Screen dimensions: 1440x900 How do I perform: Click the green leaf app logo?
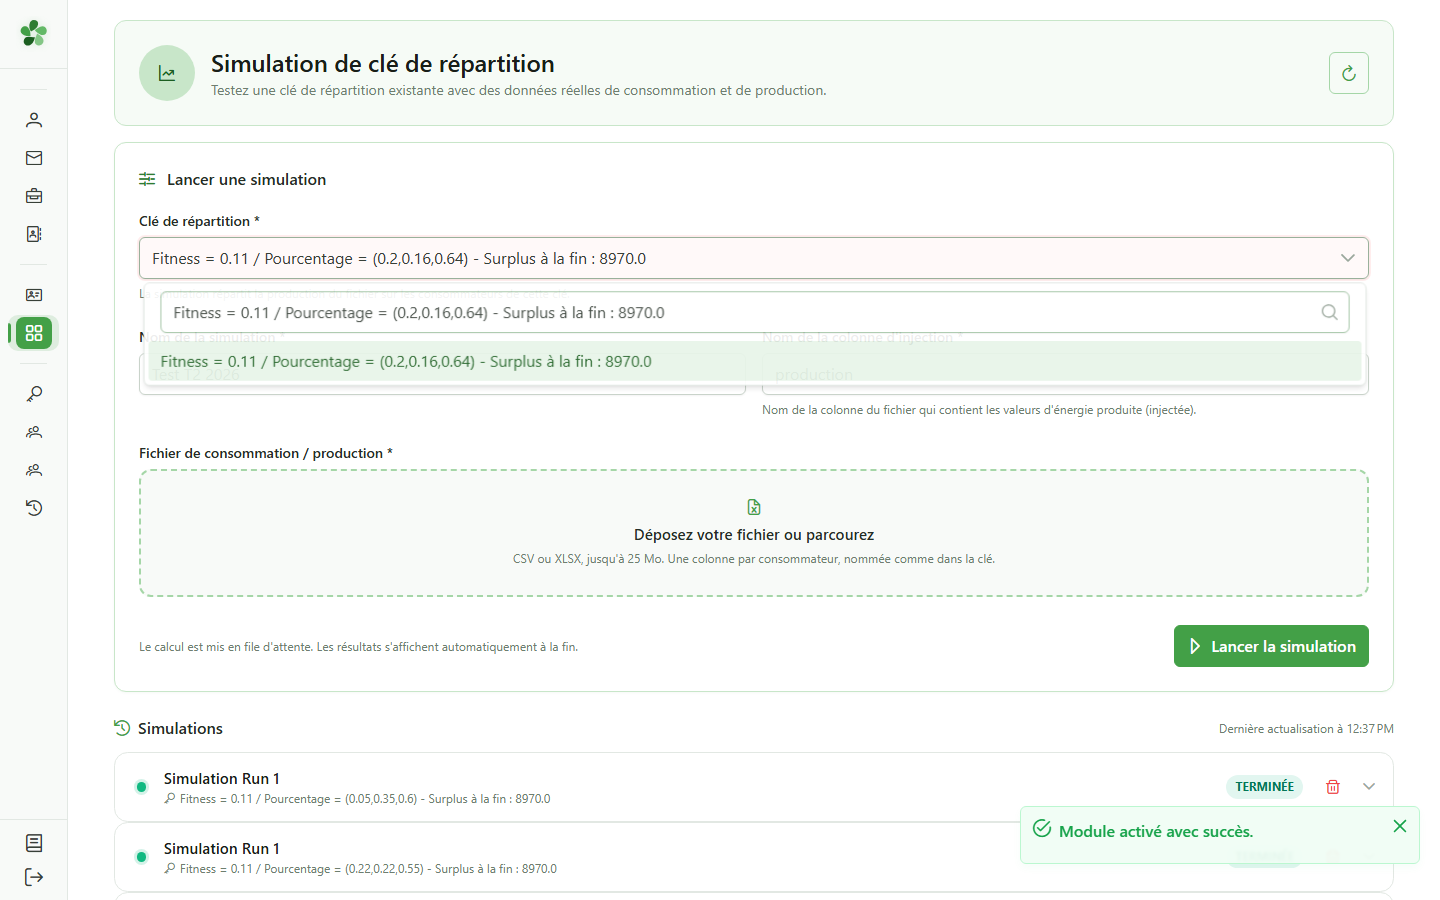tap(33, 33)
